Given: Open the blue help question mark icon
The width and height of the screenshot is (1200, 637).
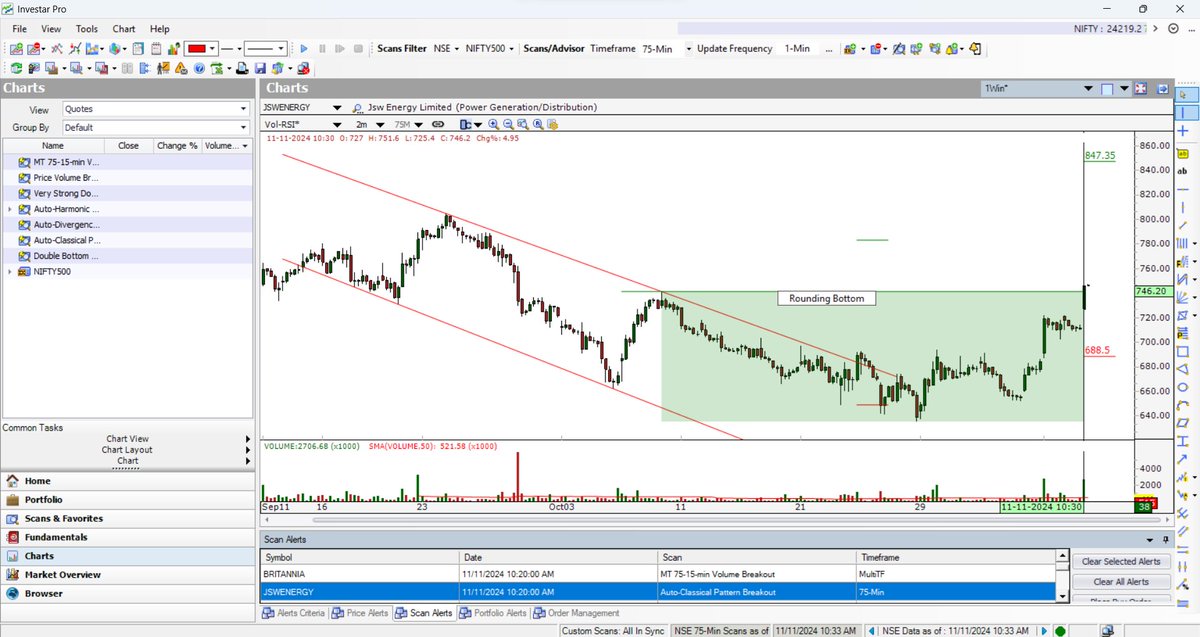Looking at the screenshot, I should tap(199, 68).
